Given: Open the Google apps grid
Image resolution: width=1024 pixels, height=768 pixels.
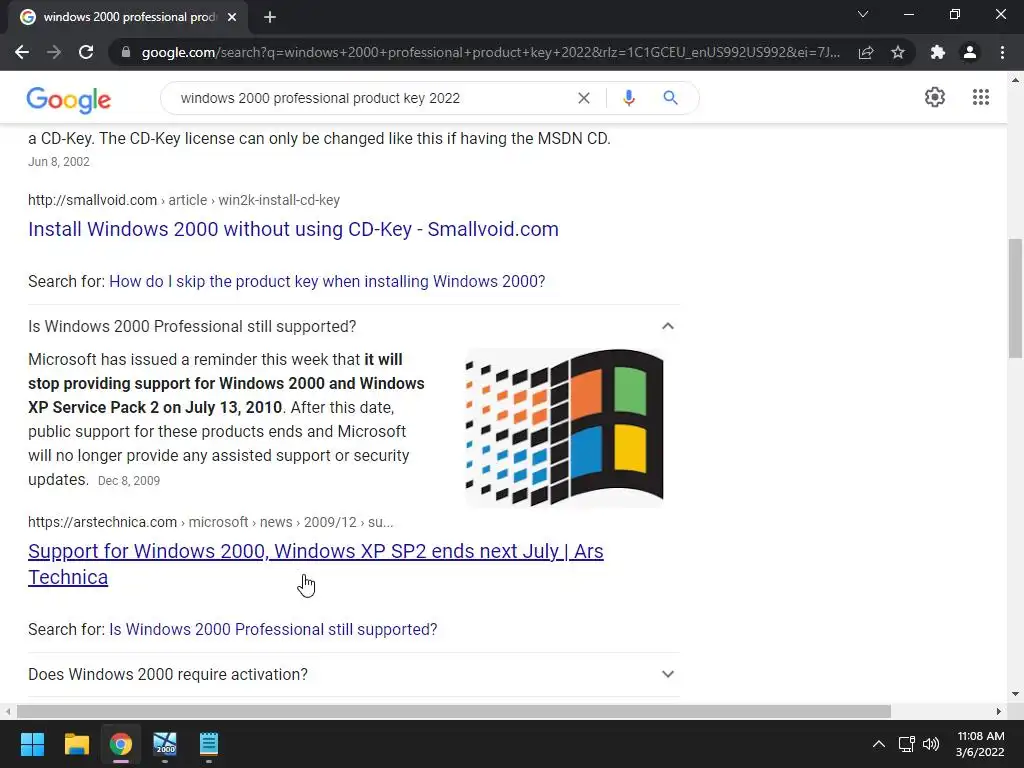Looking at the screenshot, I should click(980, 97).
